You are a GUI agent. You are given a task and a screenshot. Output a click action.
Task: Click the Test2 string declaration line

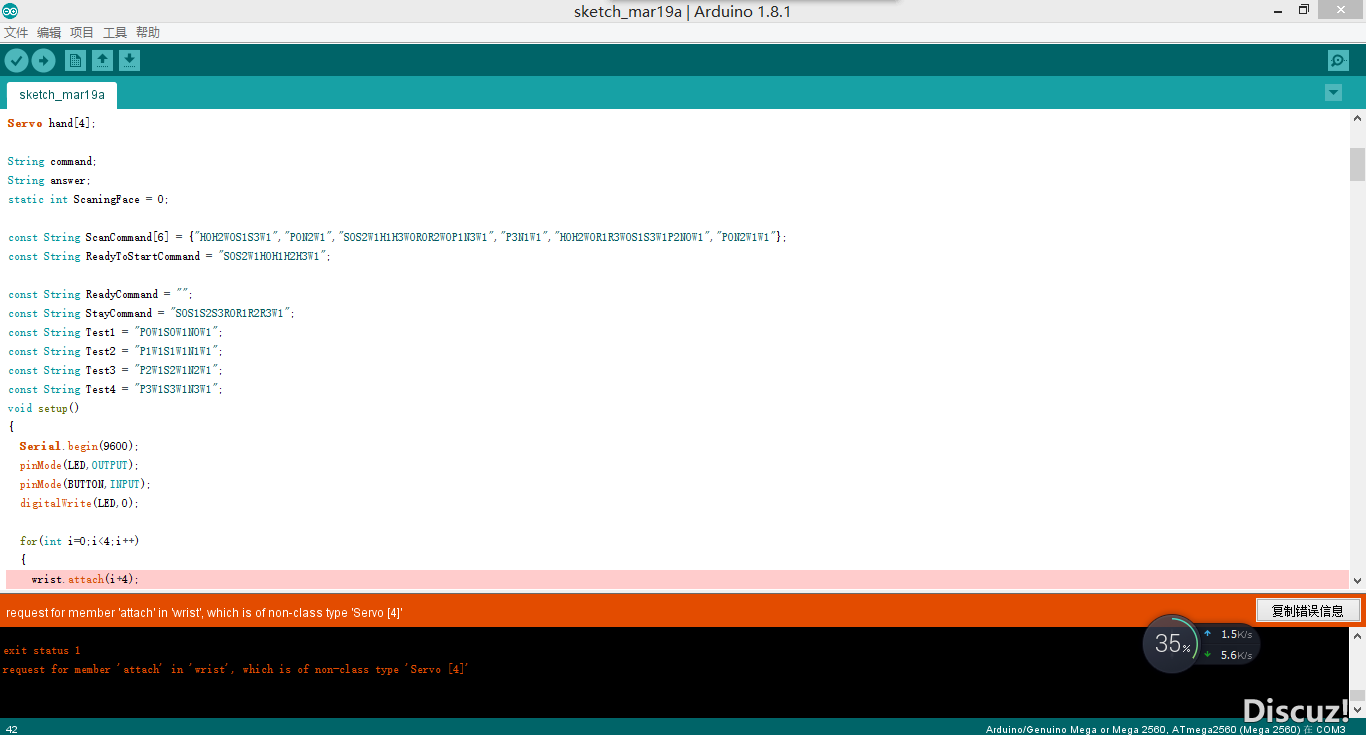coord(115,351)
